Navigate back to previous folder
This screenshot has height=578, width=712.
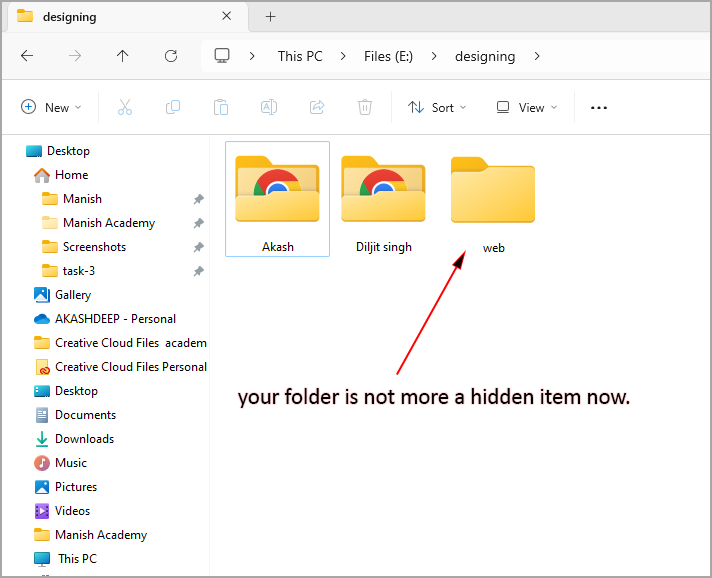pos(27,56)
